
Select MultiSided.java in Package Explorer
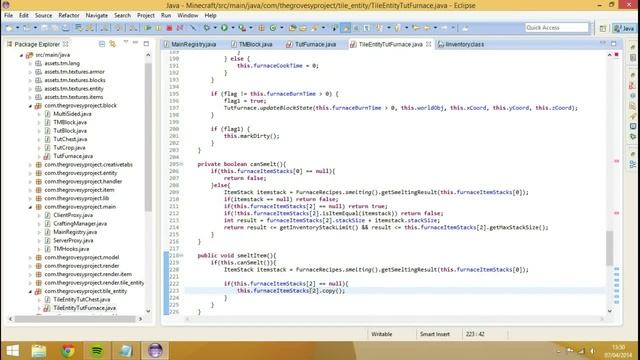pos(72,114)
